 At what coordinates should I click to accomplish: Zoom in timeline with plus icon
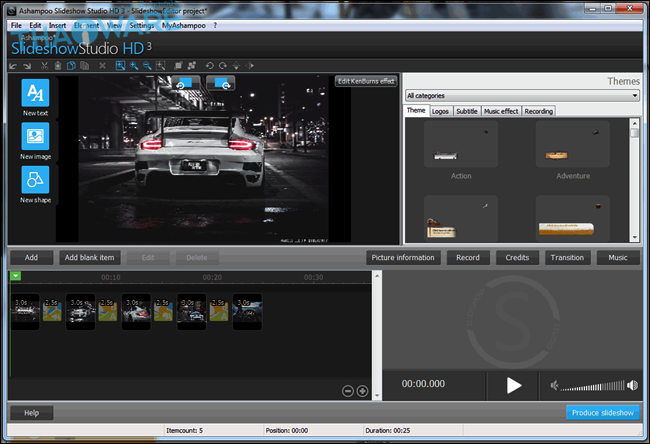pyautogui.click(x=362, y=391)
